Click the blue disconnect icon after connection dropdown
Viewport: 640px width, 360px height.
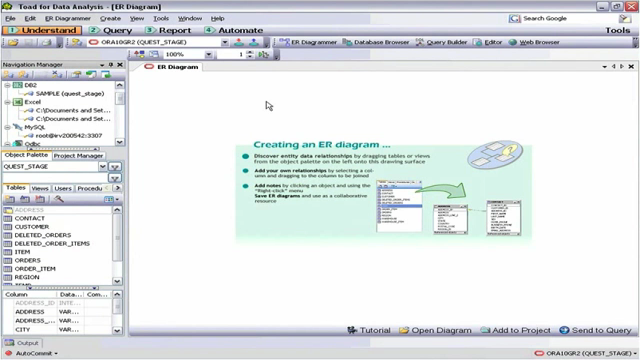click(253, 42)
